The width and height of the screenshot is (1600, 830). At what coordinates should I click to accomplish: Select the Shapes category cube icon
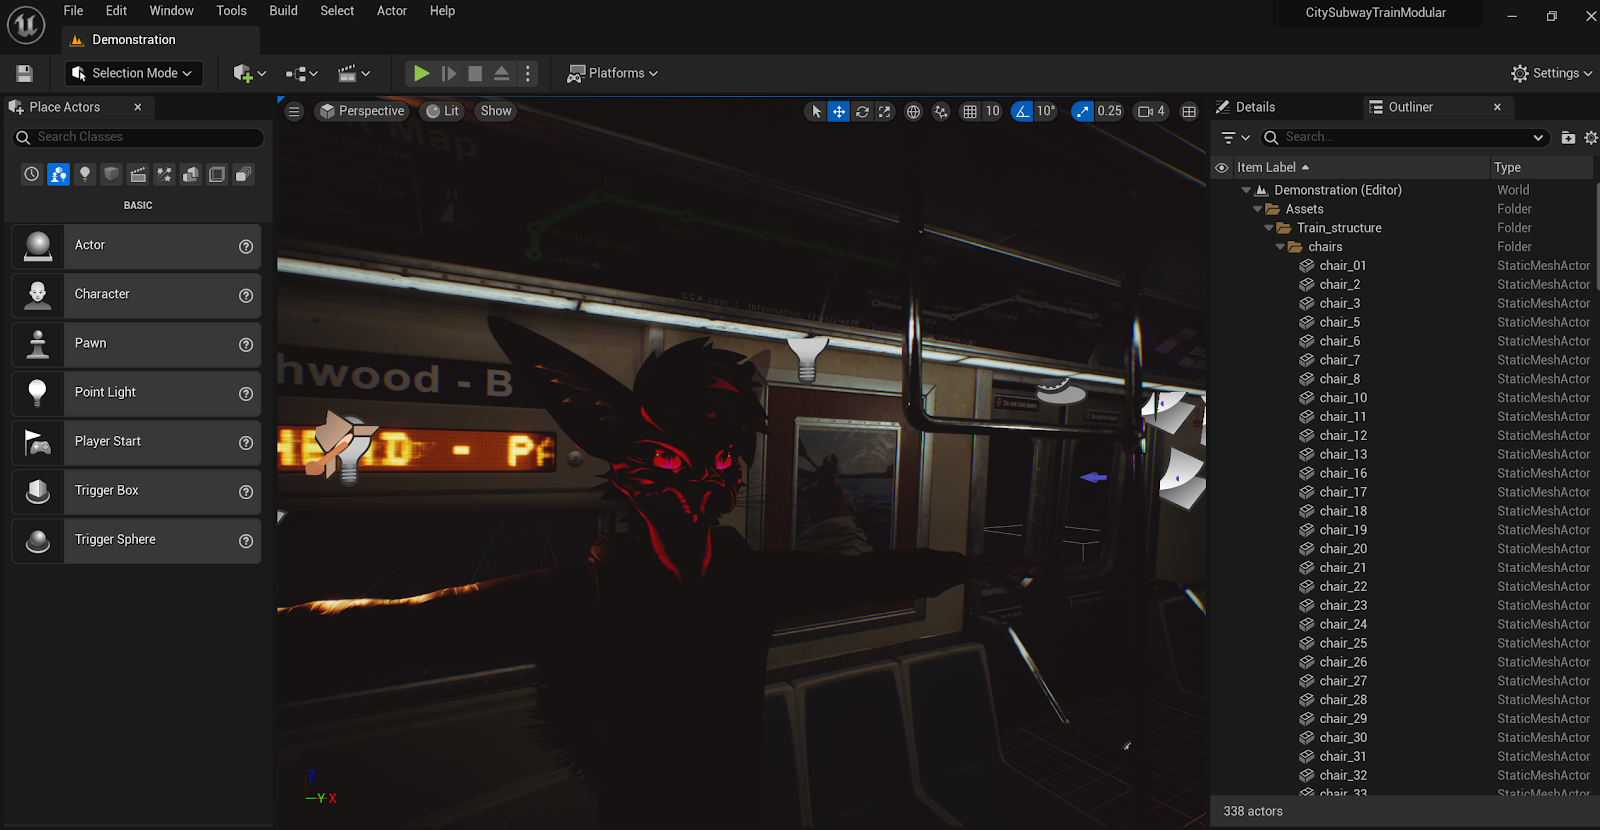112,174
